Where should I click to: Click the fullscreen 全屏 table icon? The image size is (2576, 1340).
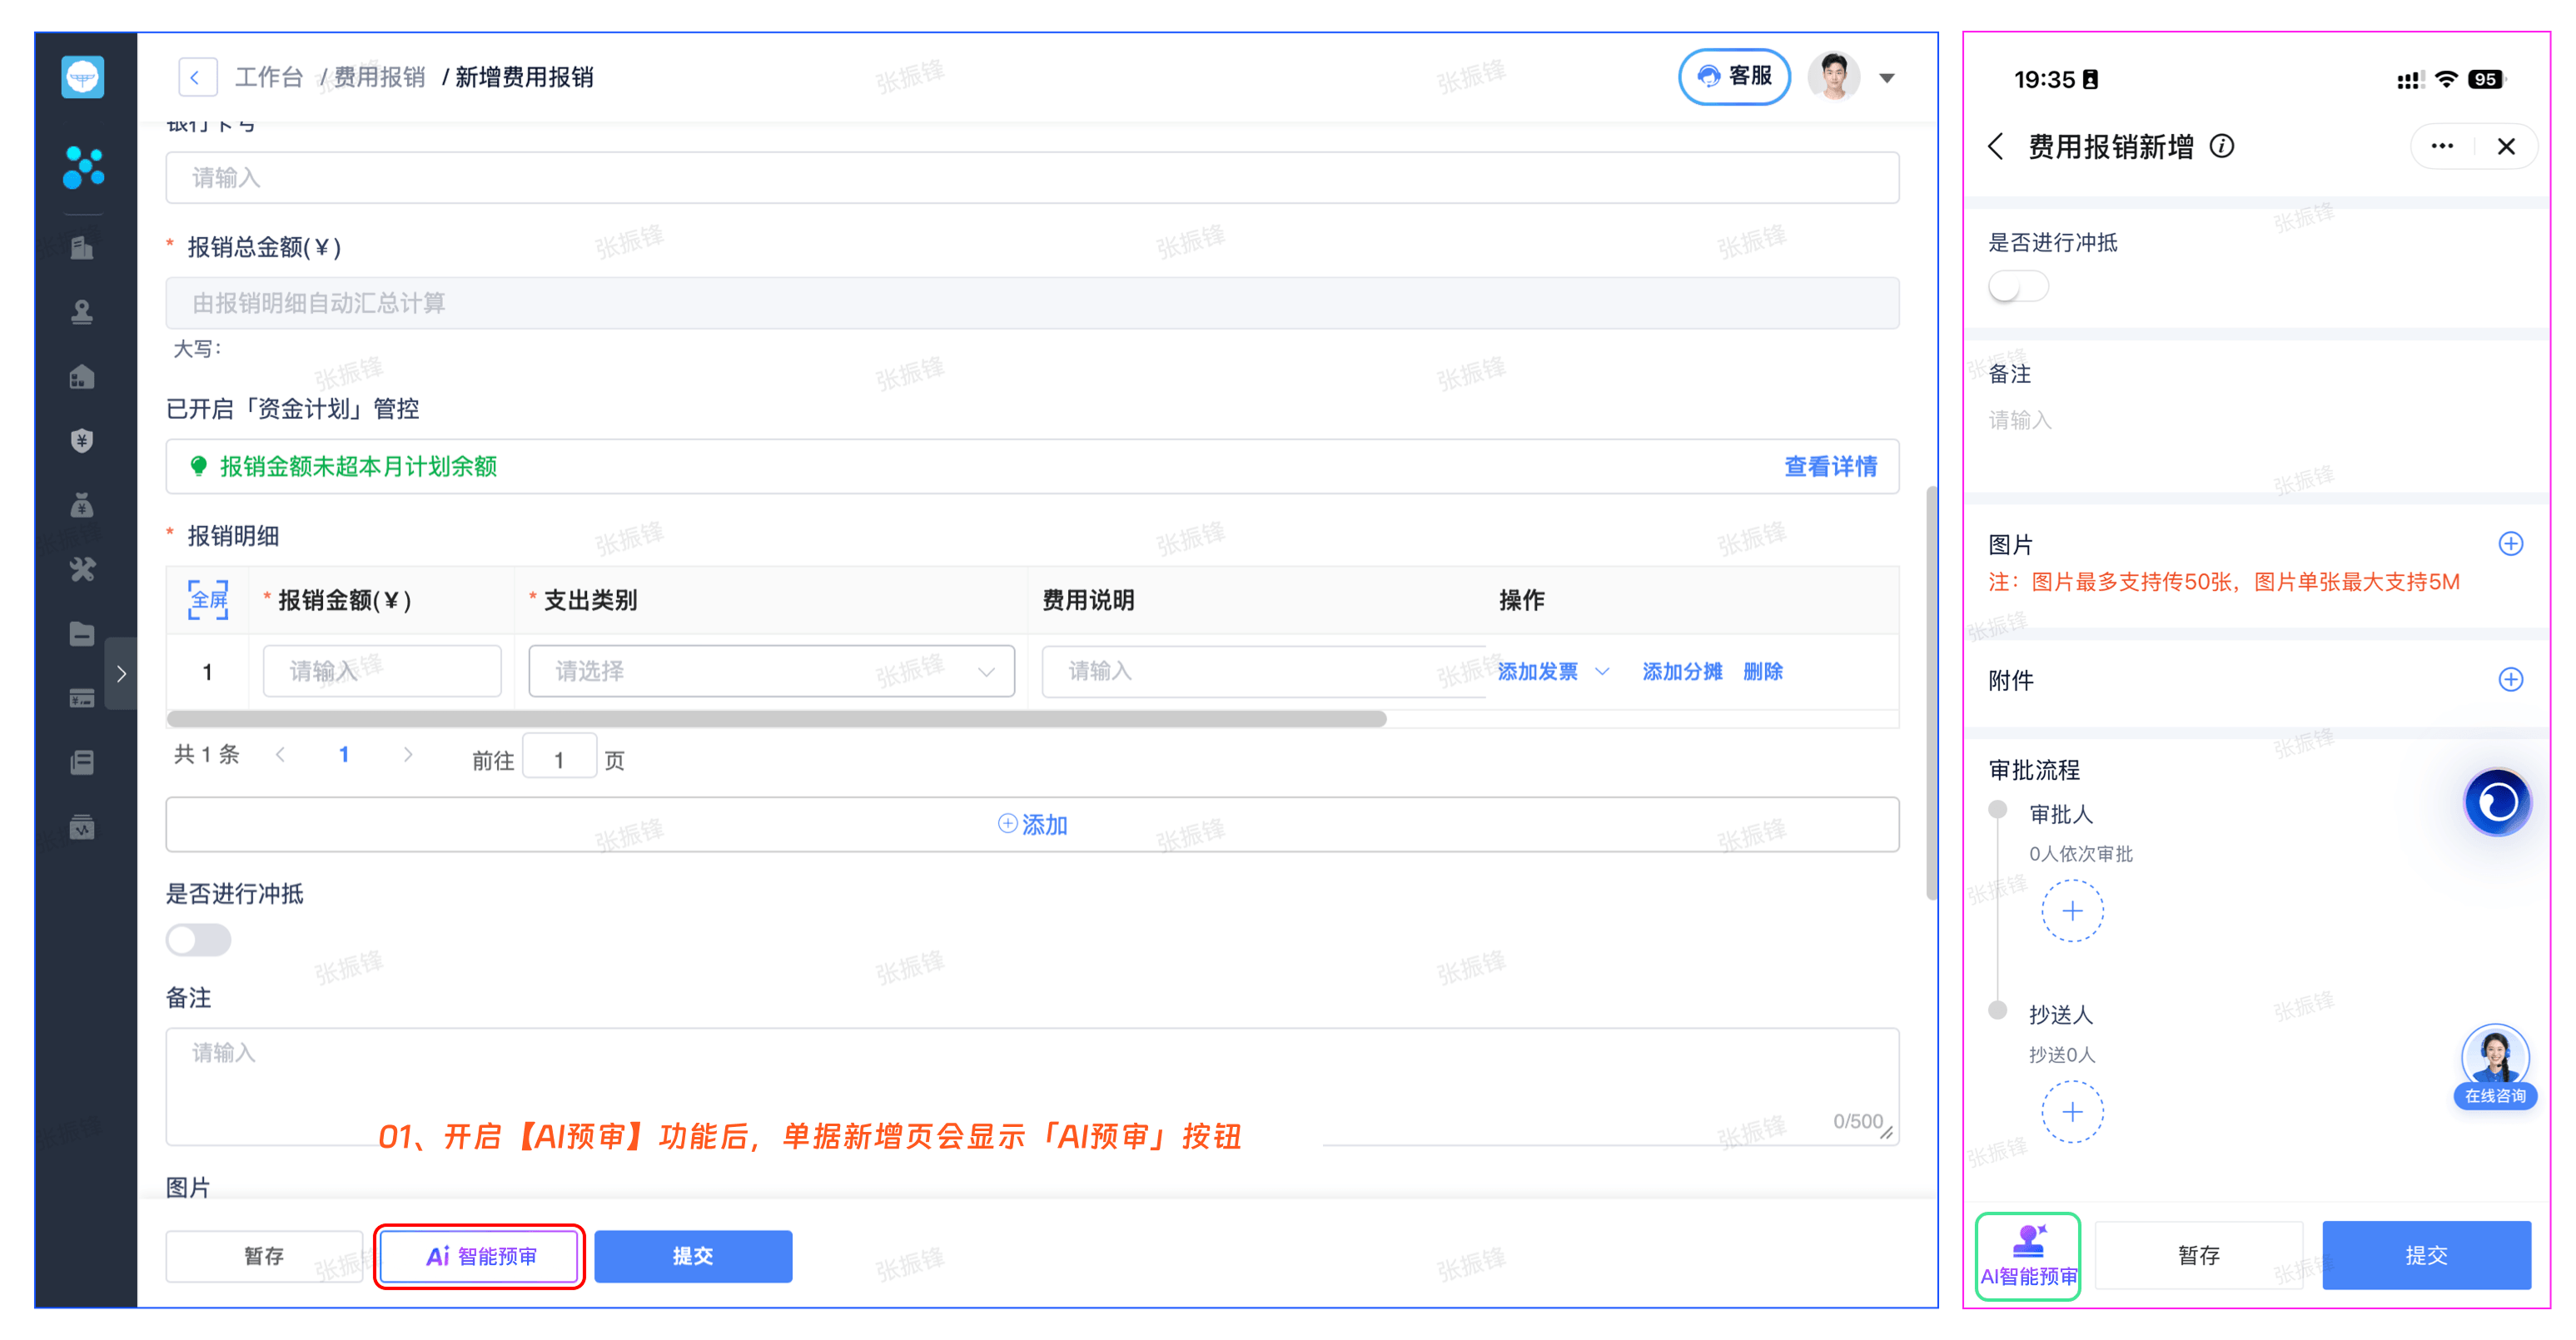click(208, 600)
